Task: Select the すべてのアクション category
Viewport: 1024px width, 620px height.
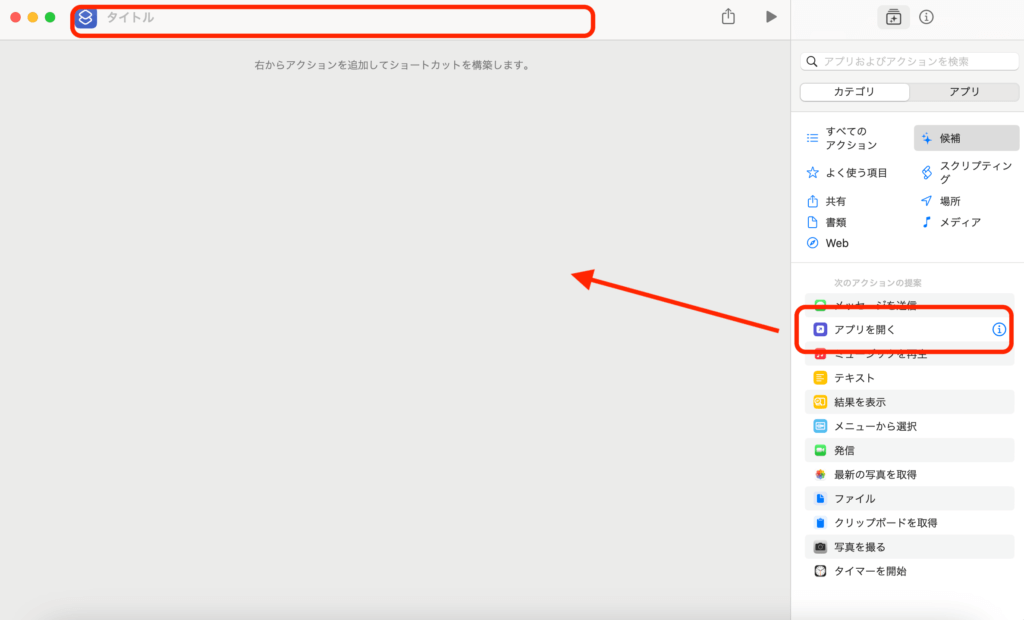Action: pyautogui.click(x=845, y=138)
